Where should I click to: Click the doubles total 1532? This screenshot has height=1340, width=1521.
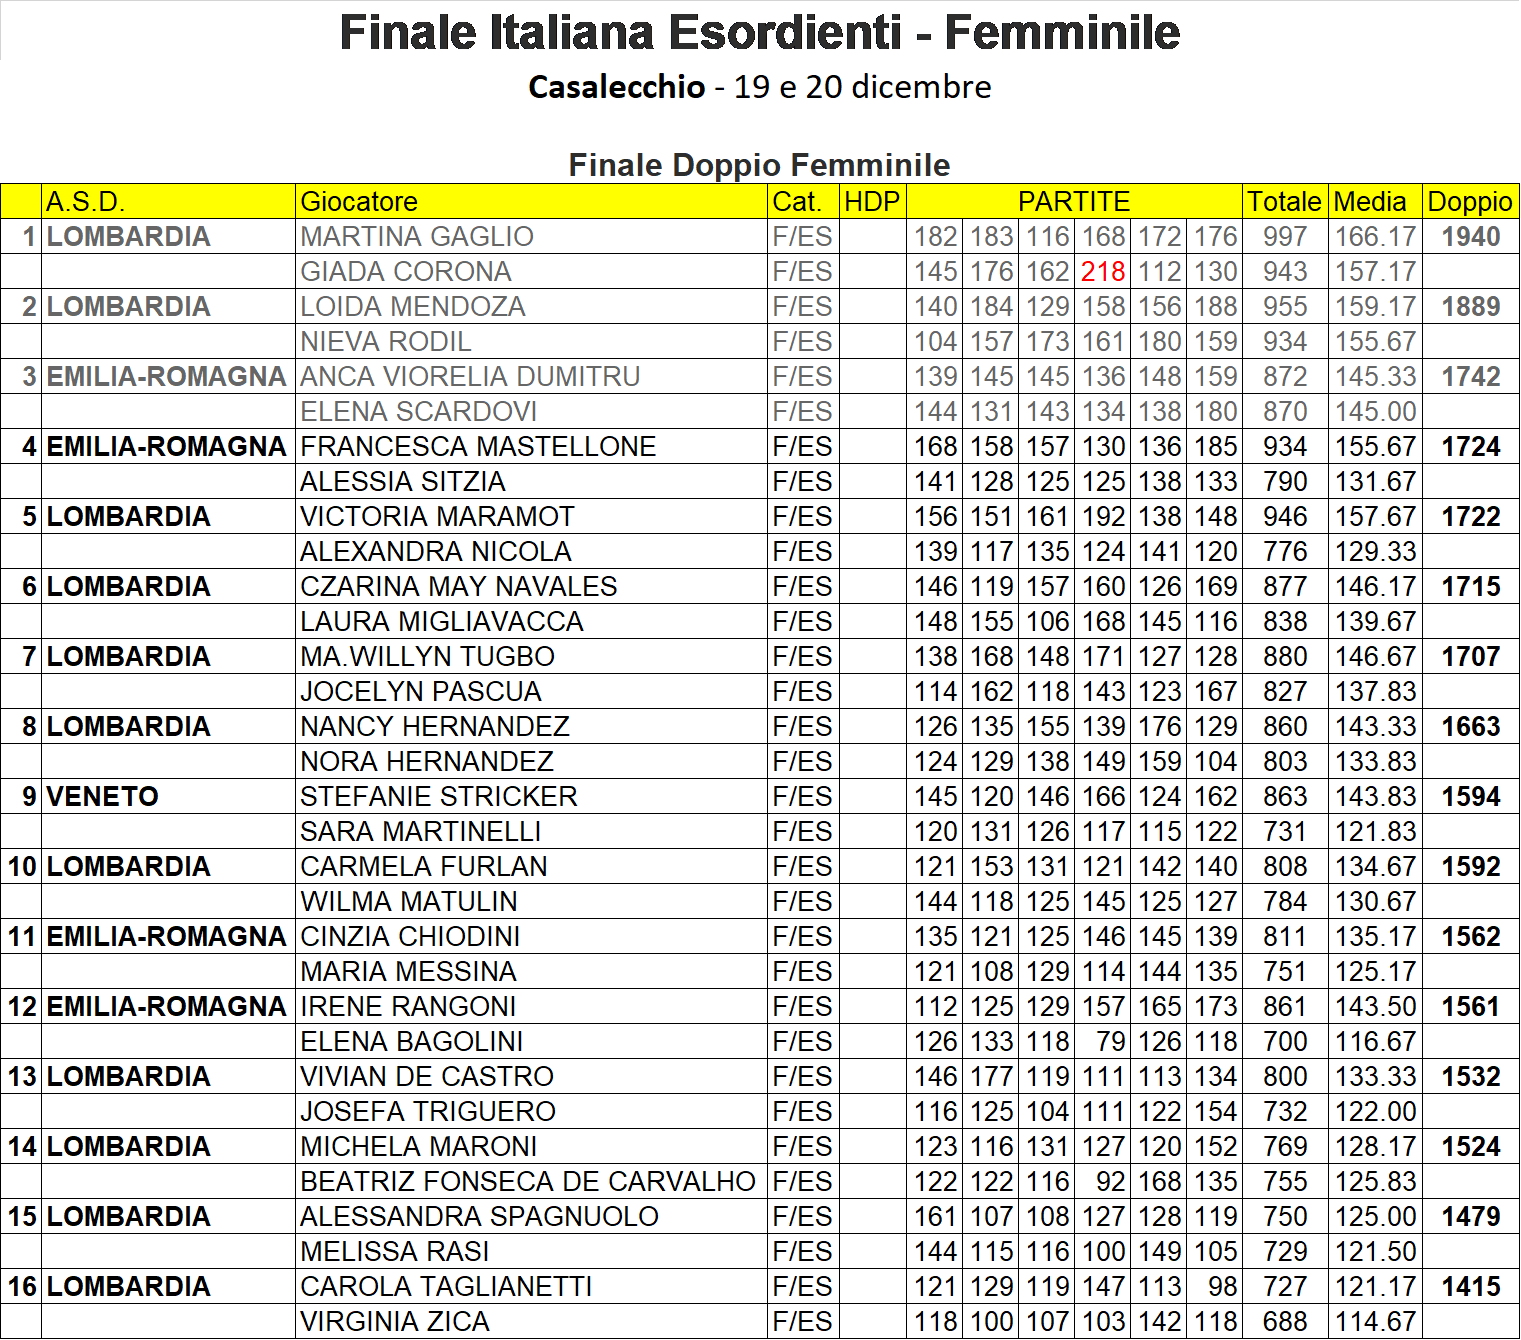point(1471,1077)
